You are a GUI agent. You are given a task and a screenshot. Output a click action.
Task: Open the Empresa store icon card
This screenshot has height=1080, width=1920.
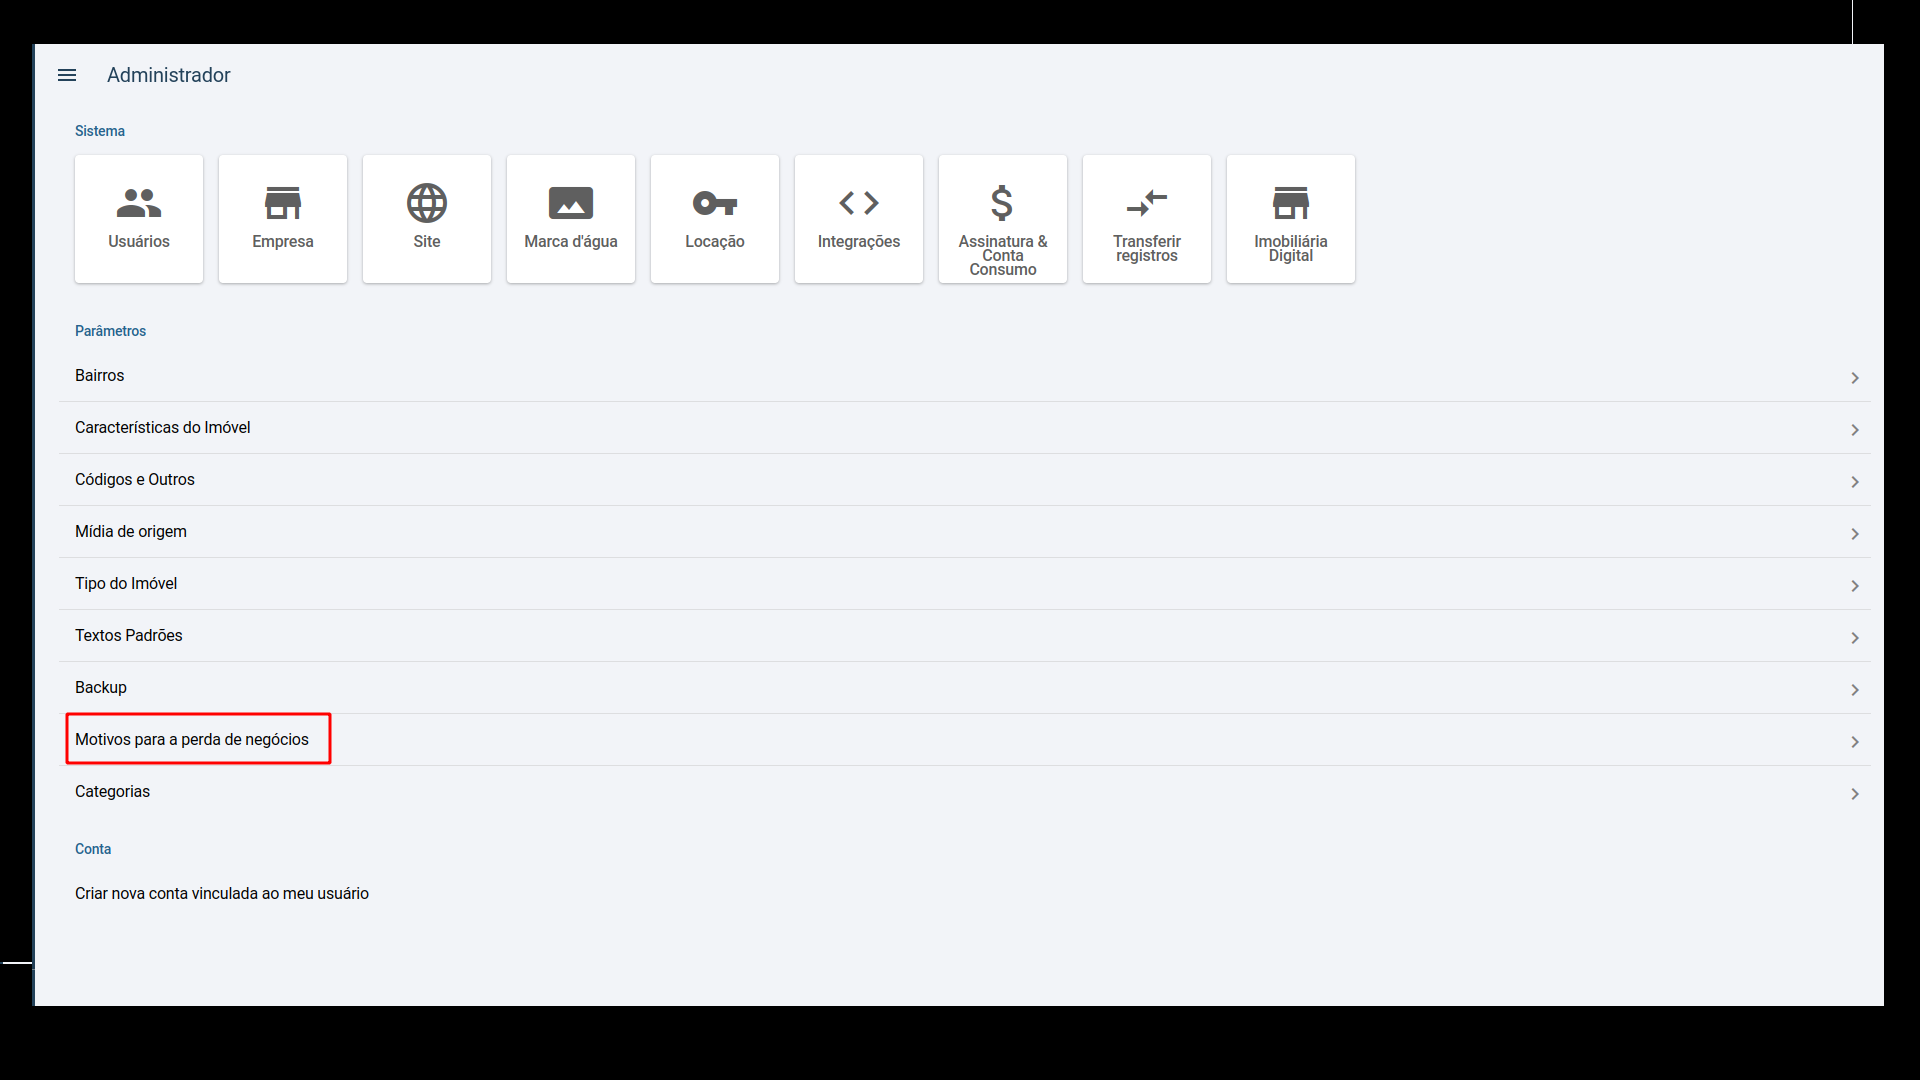283,219
